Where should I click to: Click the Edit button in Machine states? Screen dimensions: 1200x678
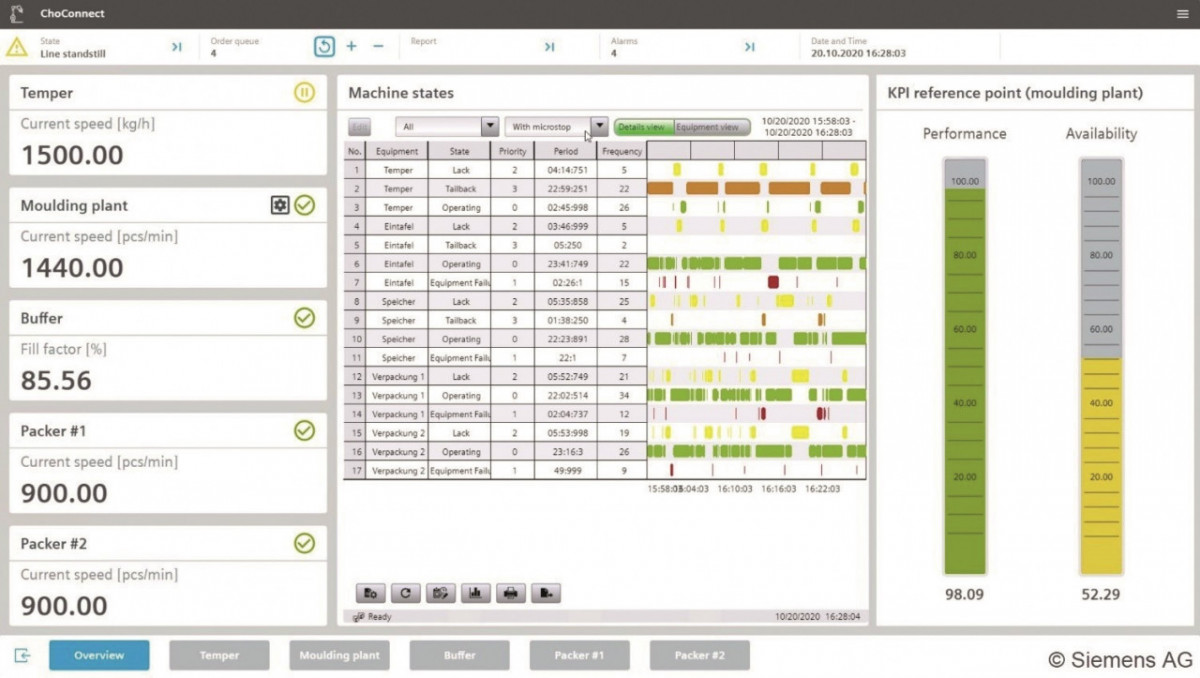[359, 127]
